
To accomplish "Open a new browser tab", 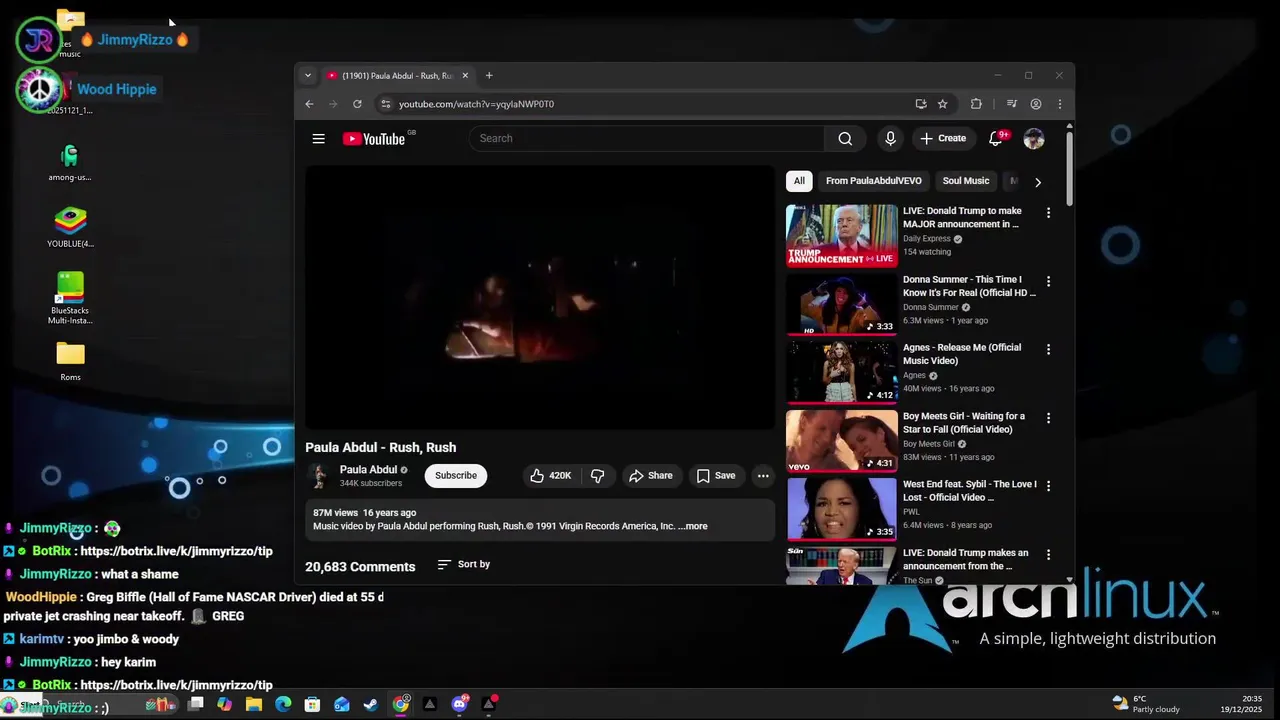I will pyautogui.click(x=489, y=75).
